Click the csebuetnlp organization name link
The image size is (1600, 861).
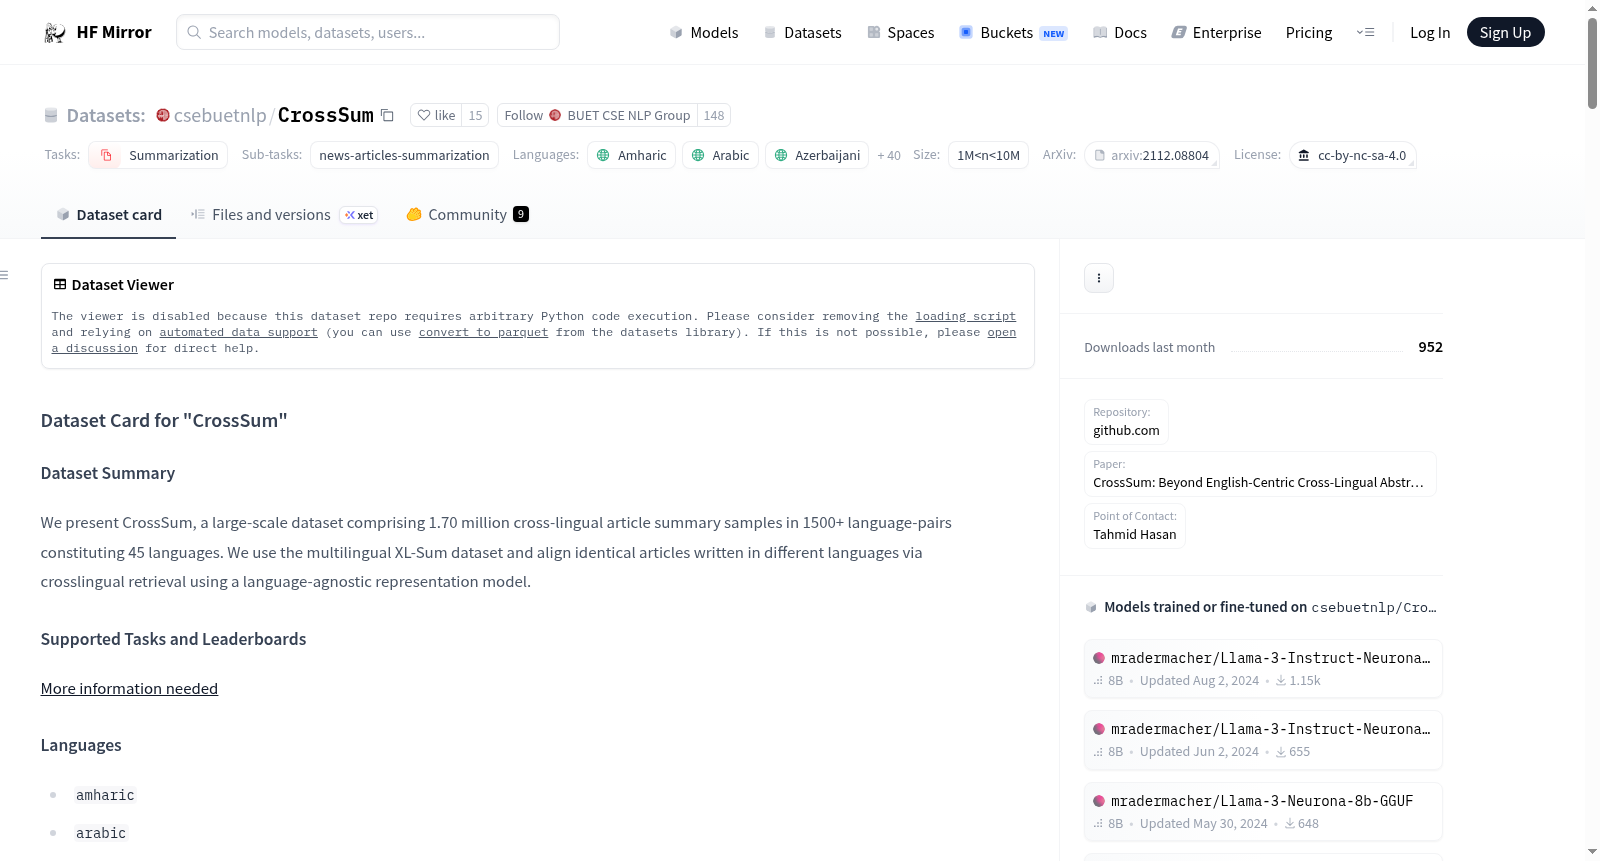pyautogui.click(x=220, y=115)
